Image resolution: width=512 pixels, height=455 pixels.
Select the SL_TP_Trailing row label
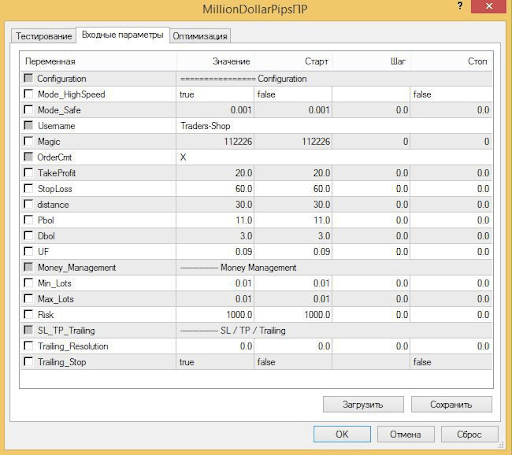(66, 331)
